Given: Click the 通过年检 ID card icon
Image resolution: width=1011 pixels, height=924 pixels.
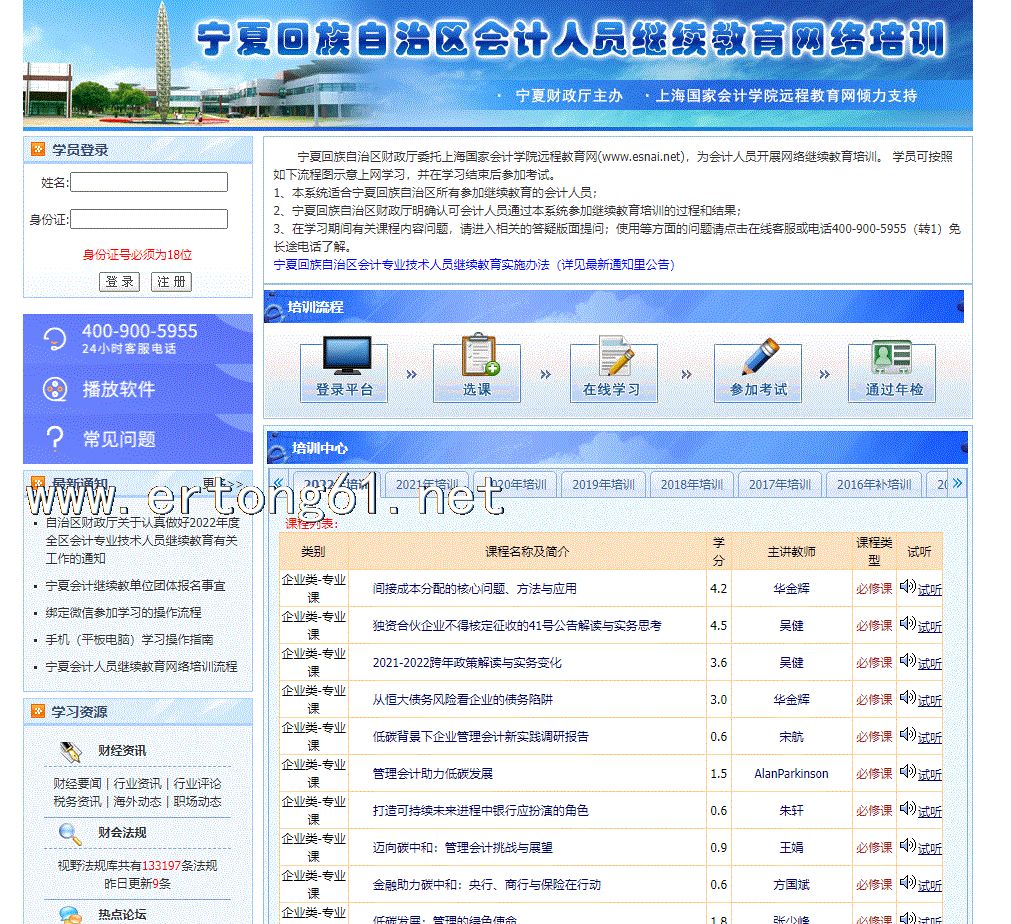Looking at the screenshot, I should 891,357.
